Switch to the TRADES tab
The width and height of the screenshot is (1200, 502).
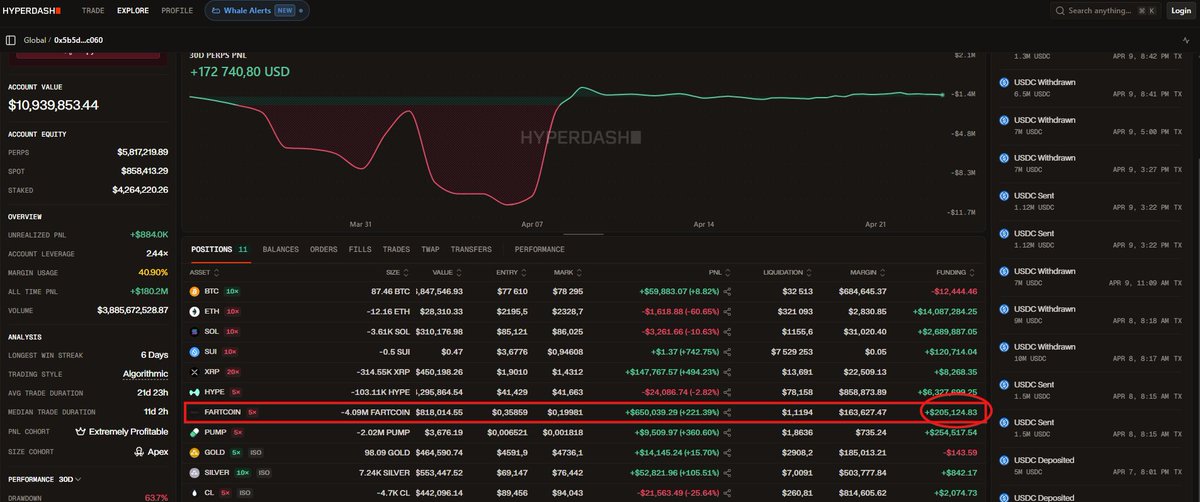click(396, 249)
